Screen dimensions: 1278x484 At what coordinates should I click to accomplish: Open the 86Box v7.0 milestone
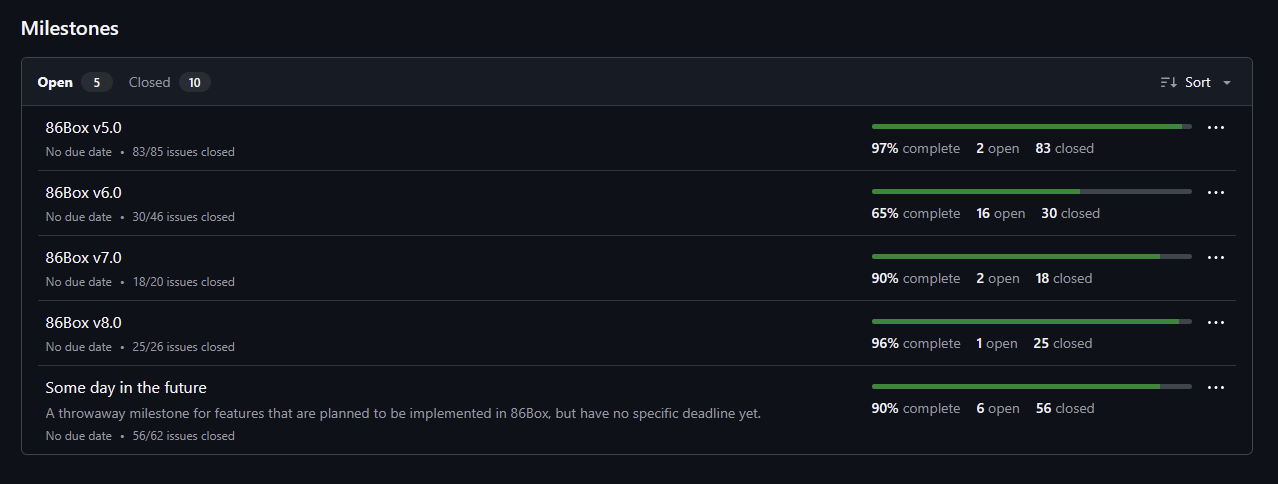83,258
